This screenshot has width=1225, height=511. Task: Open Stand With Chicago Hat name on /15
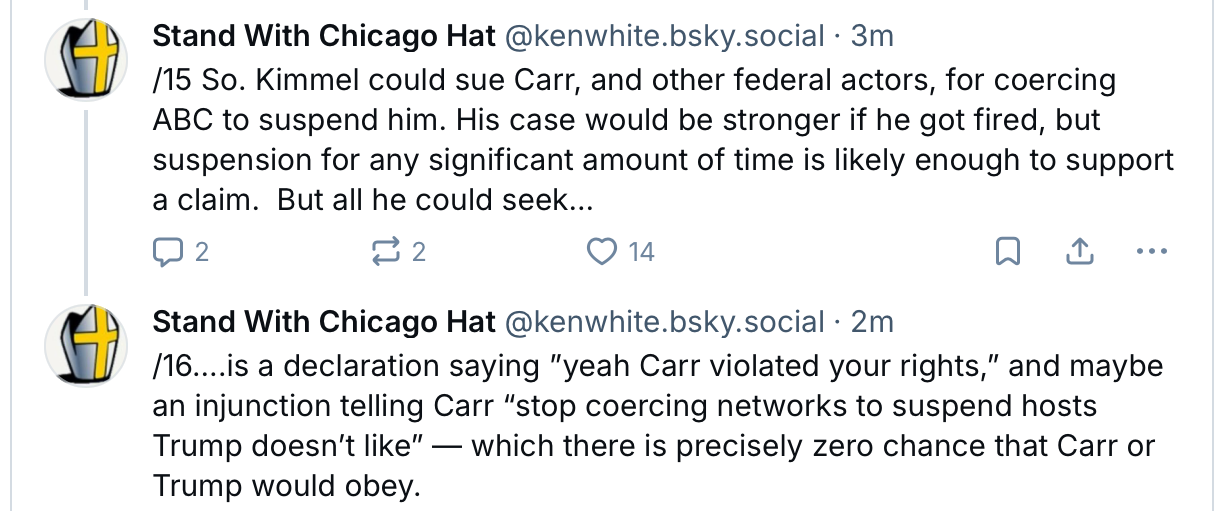[324, 37]
